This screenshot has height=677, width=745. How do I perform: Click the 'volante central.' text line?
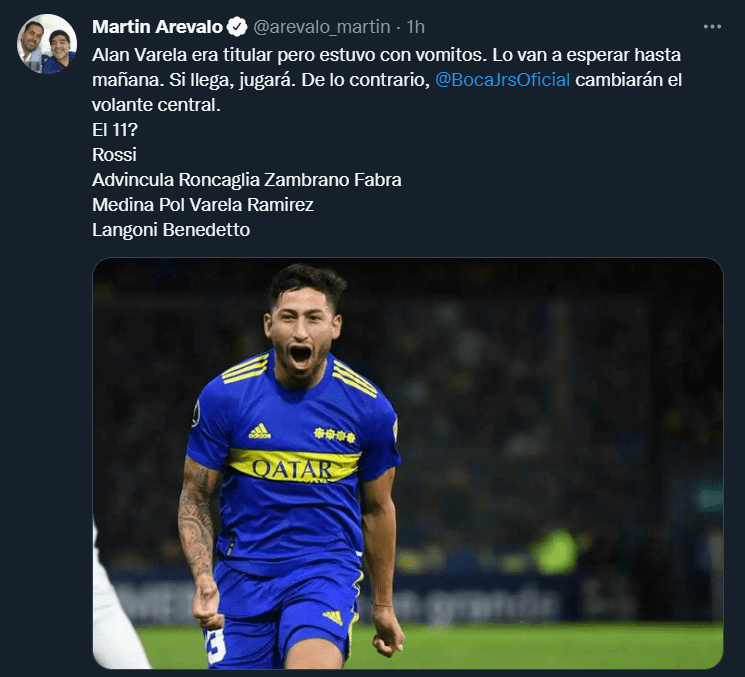156,105
